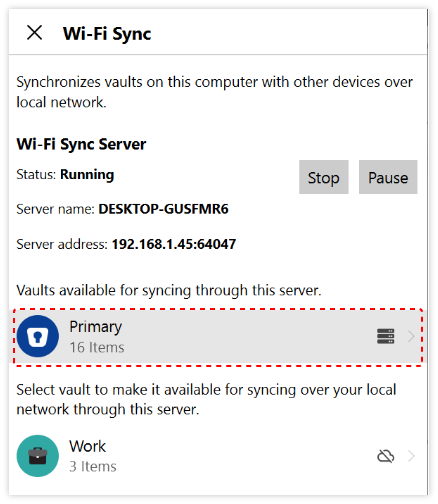The width and height of the screenshot is (438, 504).
Task: Expand Primary vault chevron
Action: 411,336
